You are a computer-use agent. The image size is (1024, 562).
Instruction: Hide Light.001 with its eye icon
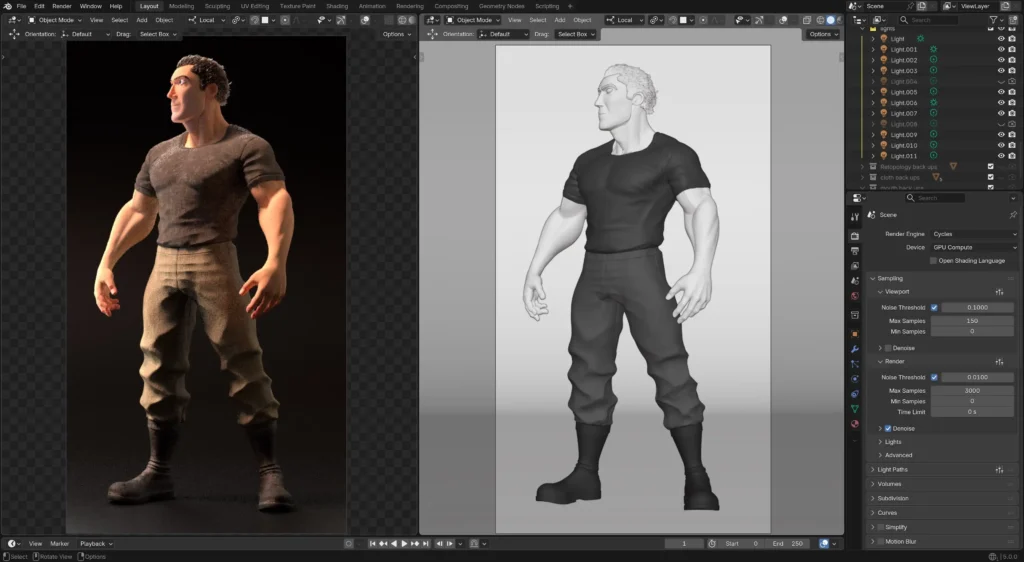click(x=1000, y=50)
